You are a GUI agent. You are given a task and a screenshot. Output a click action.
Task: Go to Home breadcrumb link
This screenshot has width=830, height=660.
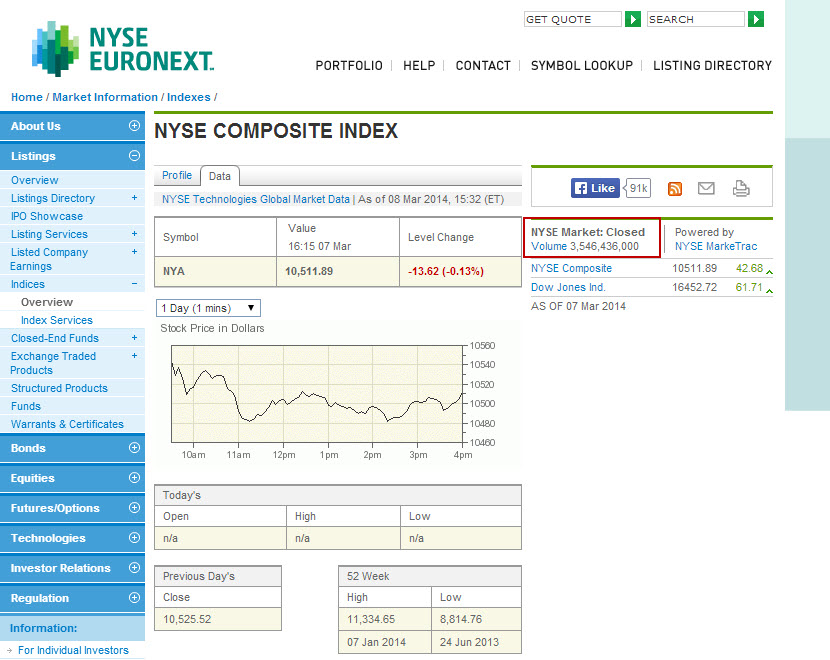[26, 97]
